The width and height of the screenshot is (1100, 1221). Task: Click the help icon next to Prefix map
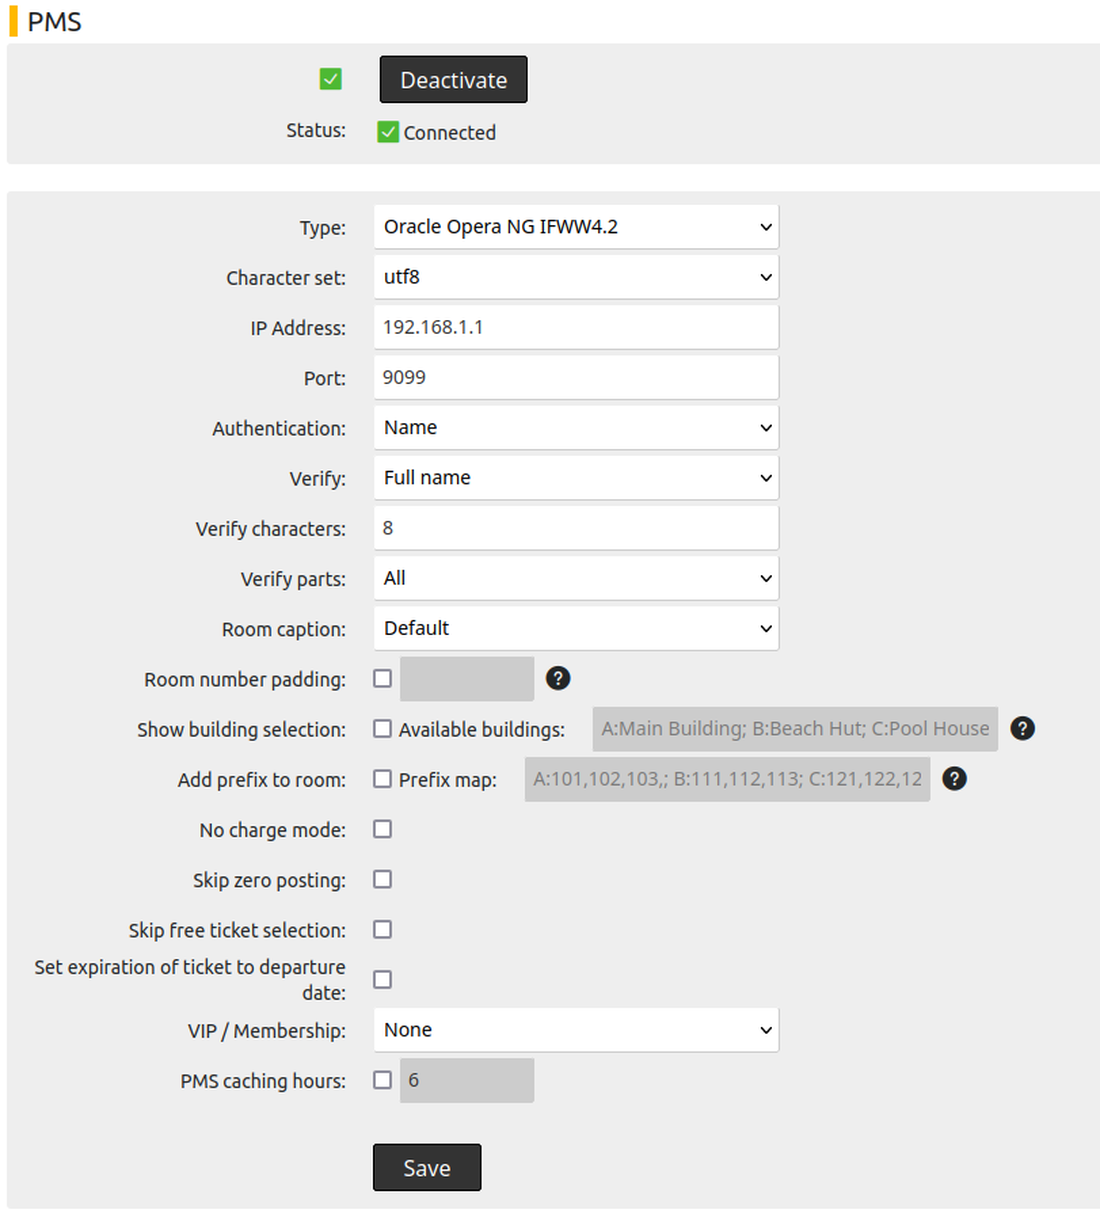point(954,778)
